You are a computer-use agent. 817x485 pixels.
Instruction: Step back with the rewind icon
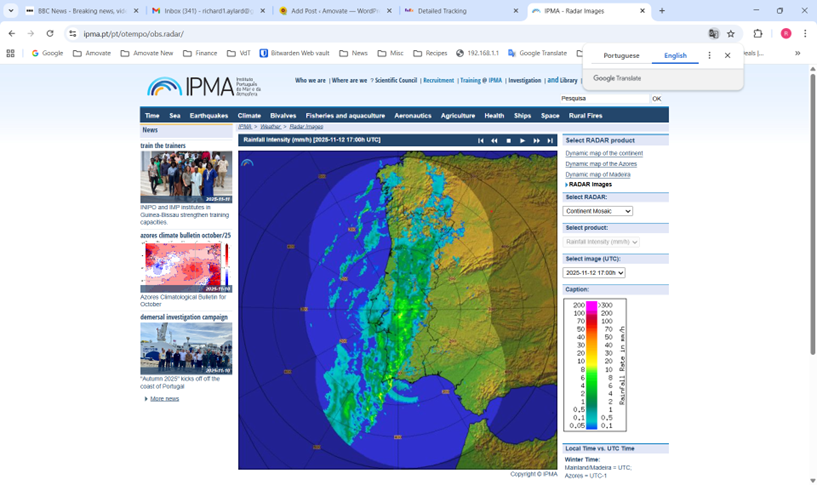[x=494, y=141]
